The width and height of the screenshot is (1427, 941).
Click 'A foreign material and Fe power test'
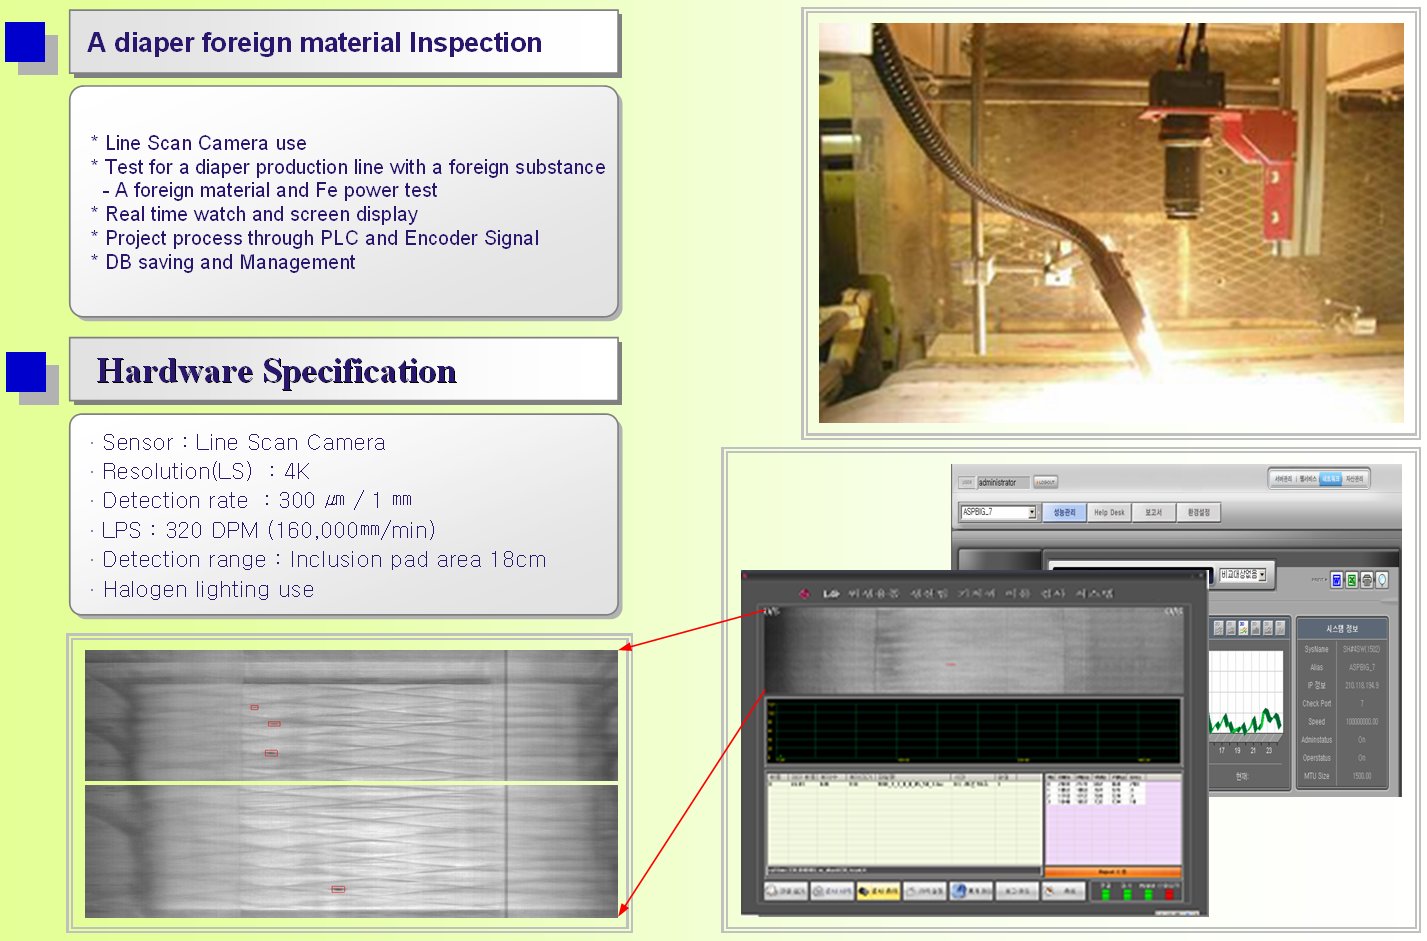point(275,190)
